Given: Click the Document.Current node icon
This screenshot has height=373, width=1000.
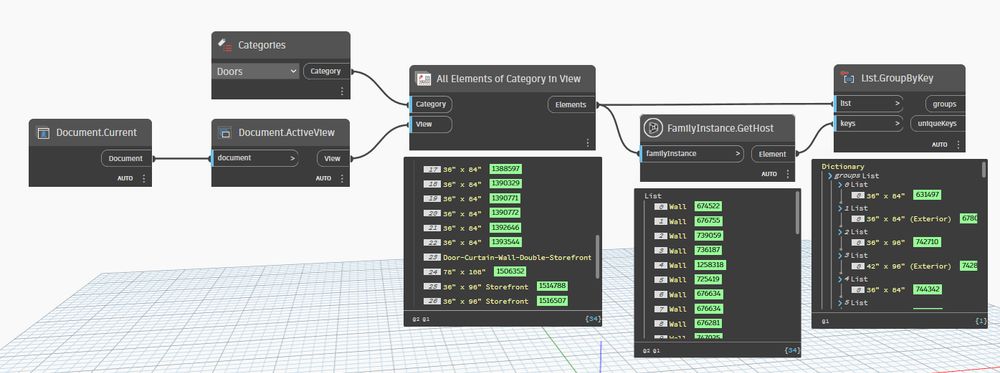Looking at the screenshot, I should point(43,133).
